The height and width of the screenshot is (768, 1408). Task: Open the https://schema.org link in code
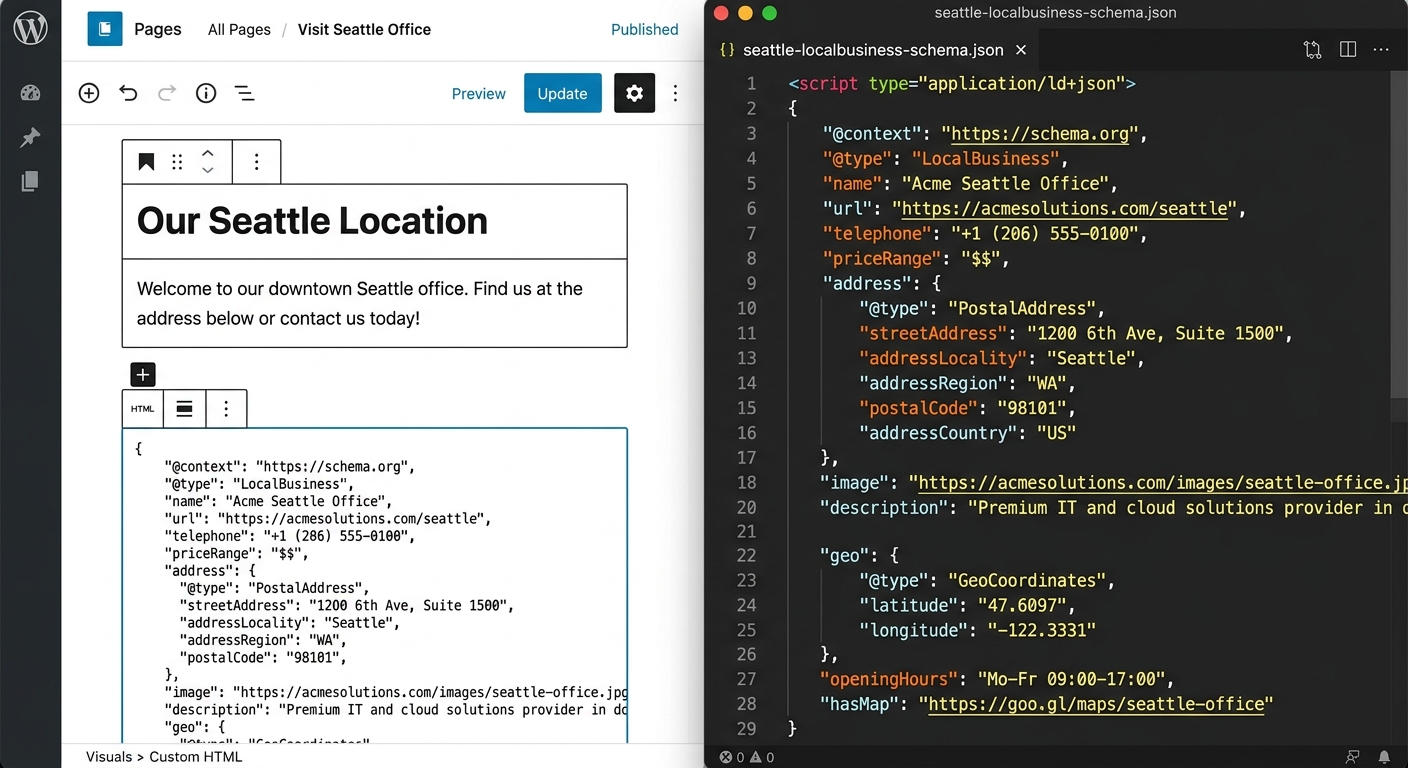coord(1040,134)
